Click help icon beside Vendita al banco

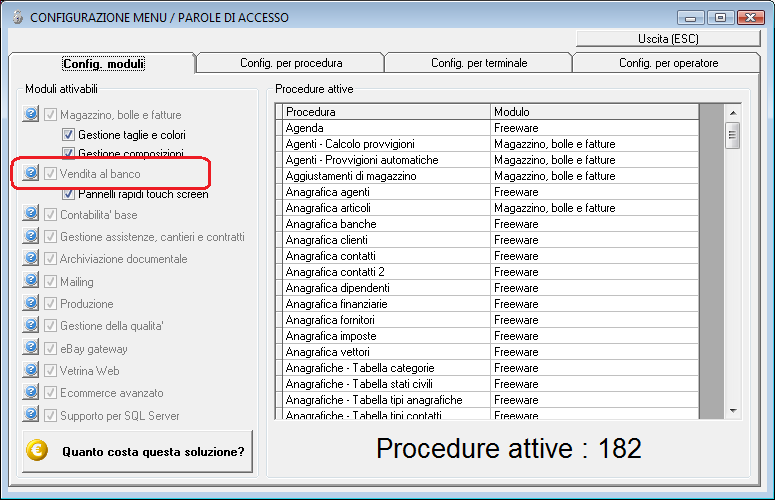click(x=31, y=173)
